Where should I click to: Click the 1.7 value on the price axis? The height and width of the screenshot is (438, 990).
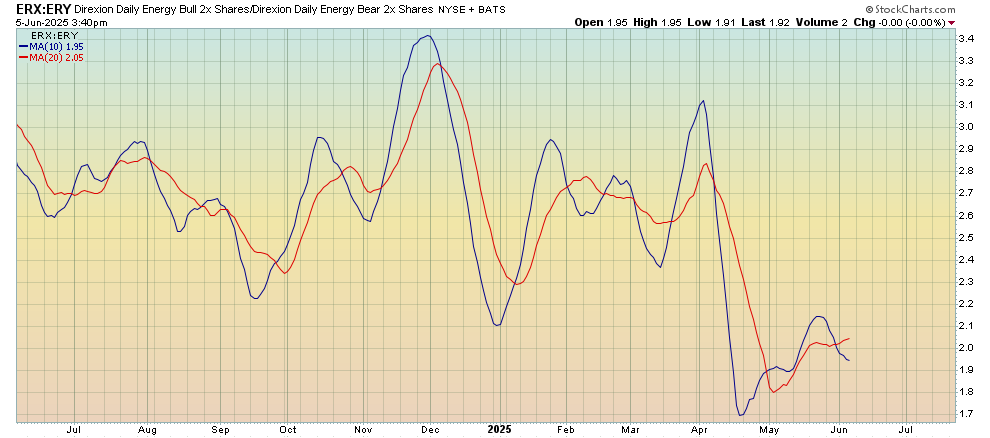pyautogui.click(x=966, y=413)
